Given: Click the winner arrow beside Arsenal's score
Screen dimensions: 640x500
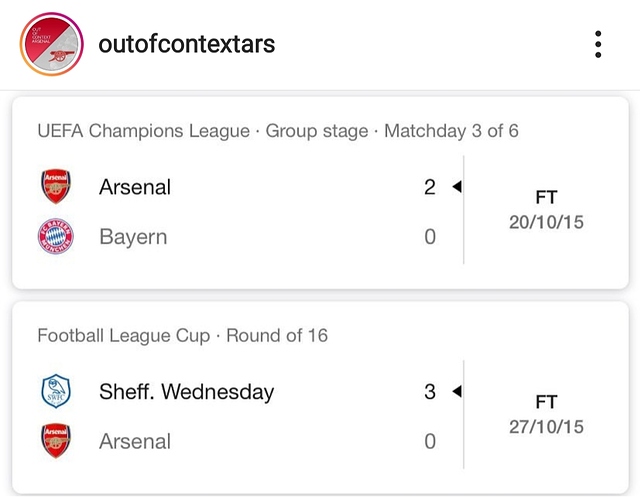Looking at the screenshot, I should point(456,187).
